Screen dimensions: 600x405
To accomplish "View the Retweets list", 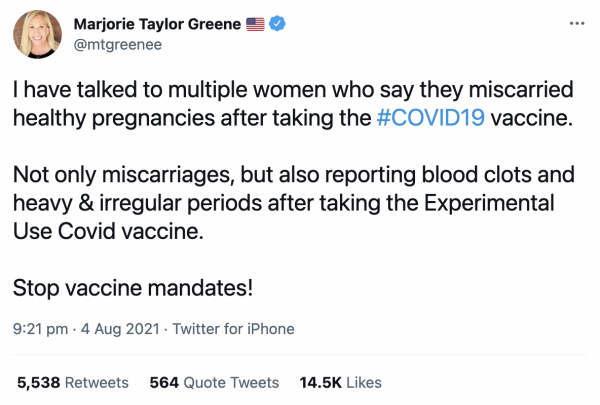I will (98, 382).
